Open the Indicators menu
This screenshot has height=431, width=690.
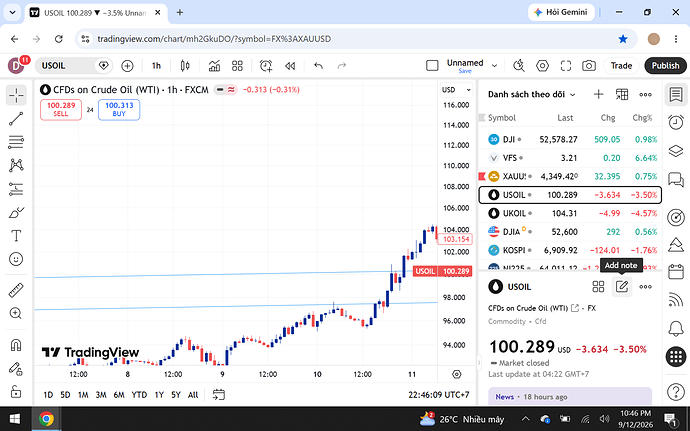(214, 66)
